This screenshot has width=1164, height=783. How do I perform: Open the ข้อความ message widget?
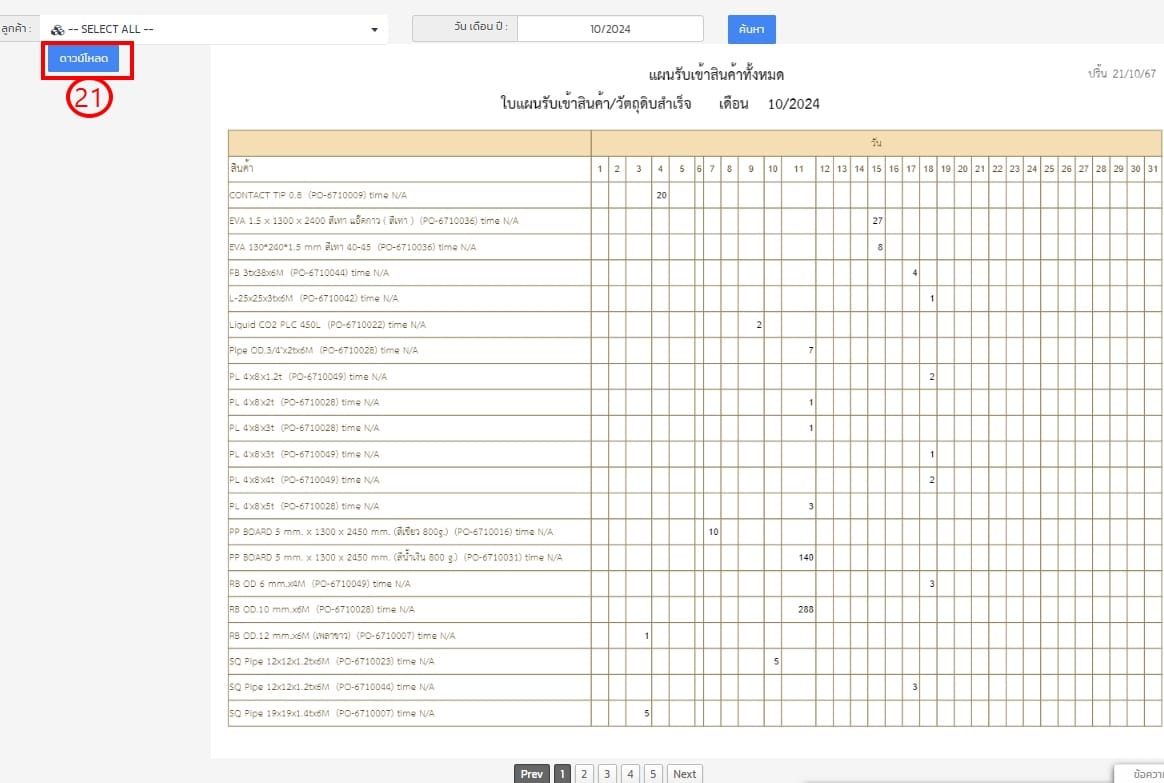click(1138, 774)
